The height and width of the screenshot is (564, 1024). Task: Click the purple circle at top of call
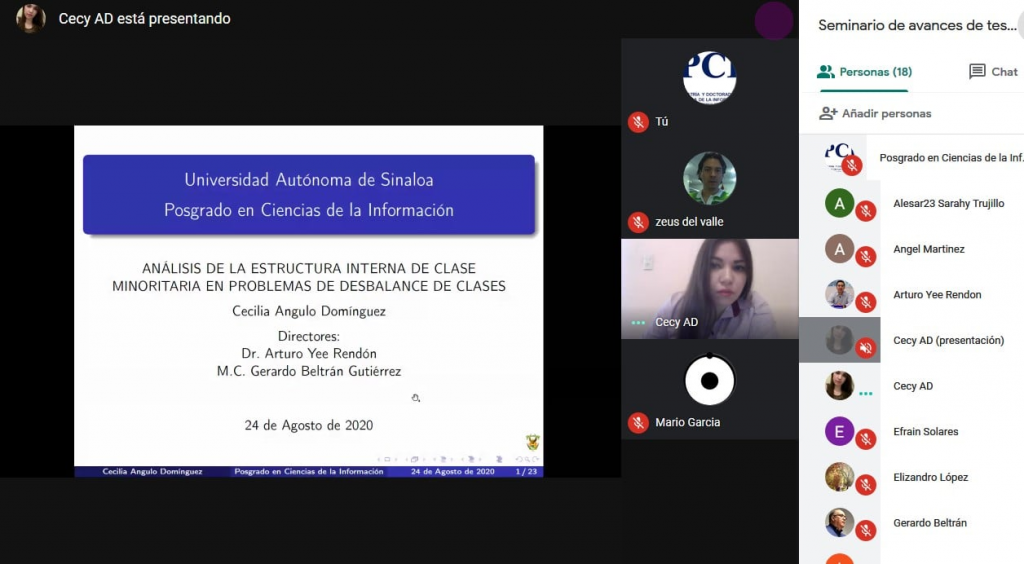click(x=774, y=21)
